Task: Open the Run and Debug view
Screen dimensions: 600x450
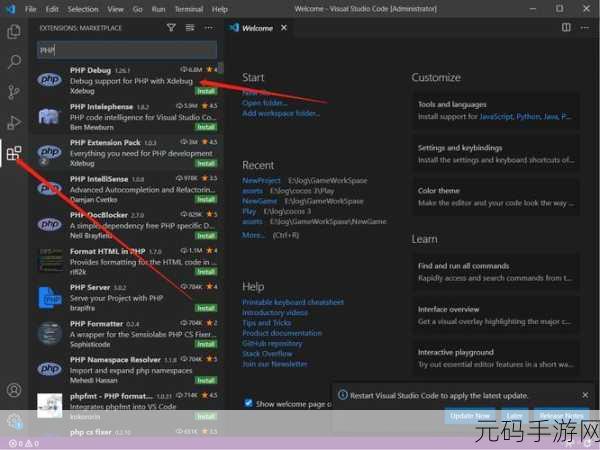Action: (x=14, y=122)
